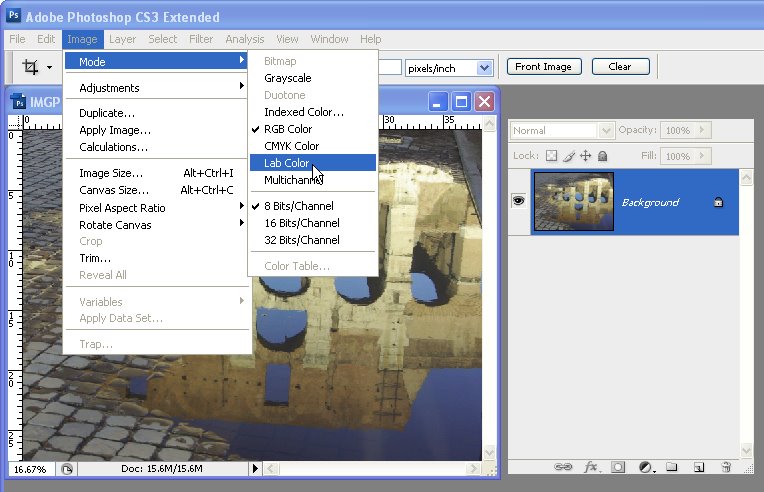Viewport: 764px width, 492px height.
Task: Create new fill or adjustment layer icon
Action: (646, 467)
